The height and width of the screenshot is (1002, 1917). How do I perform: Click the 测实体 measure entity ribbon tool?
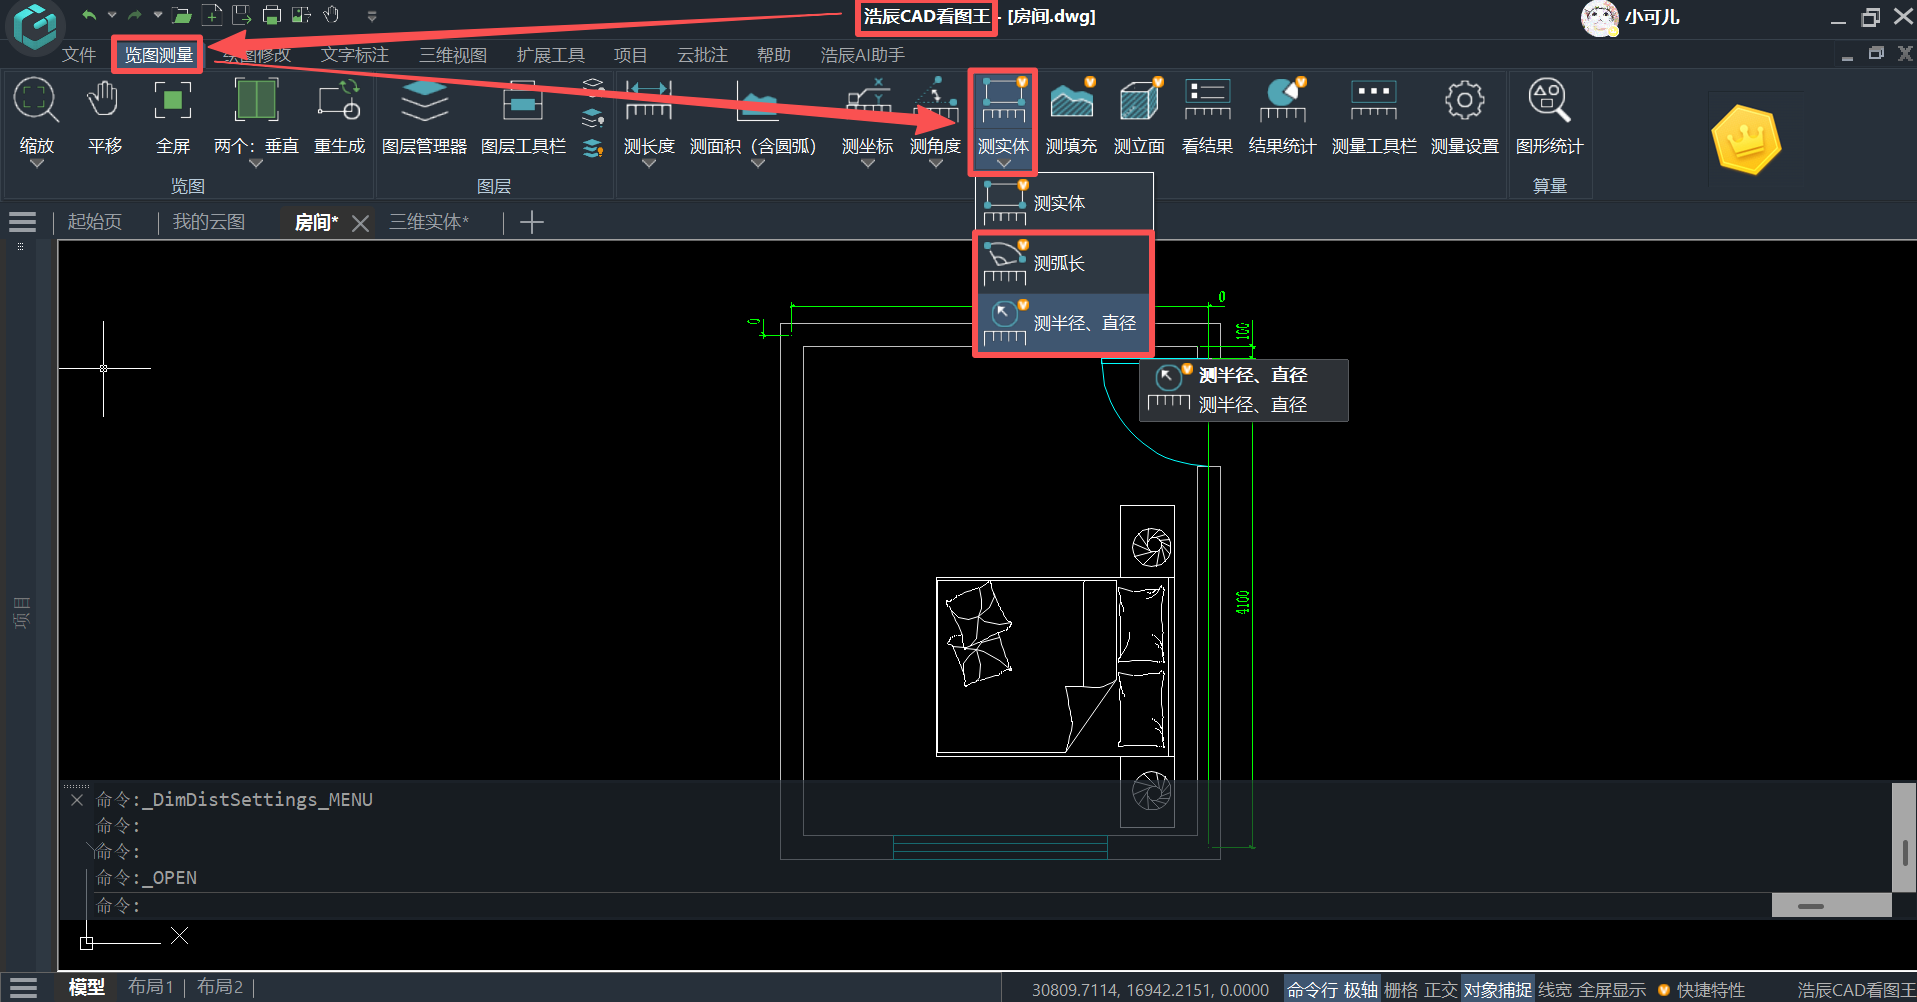(1003, 115)
